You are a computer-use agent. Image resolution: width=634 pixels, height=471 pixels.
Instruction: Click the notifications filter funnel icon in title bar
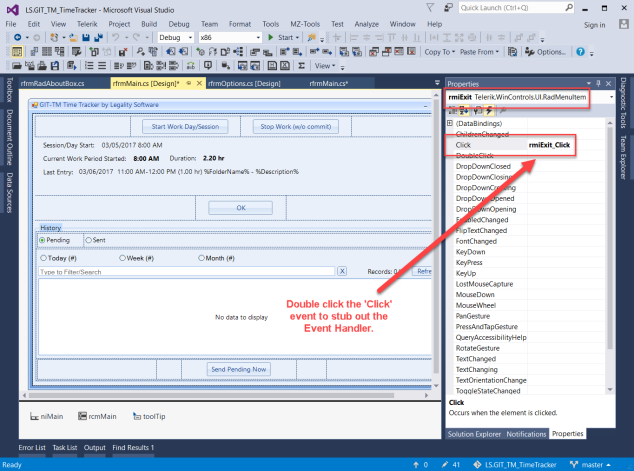coord(430,8)
